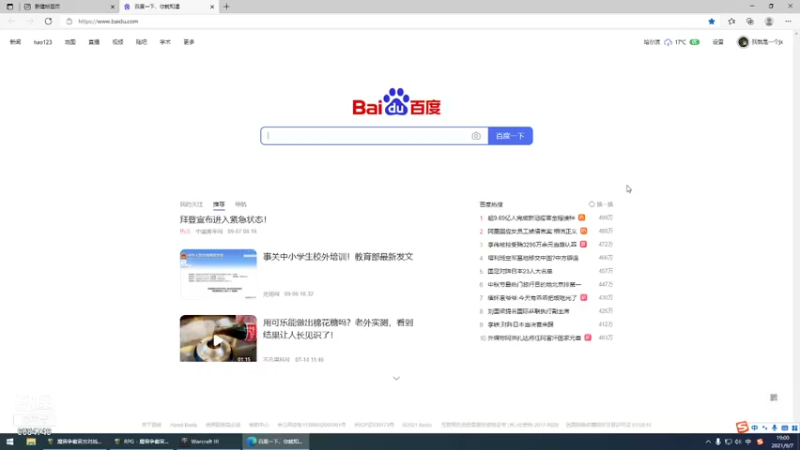Open headline 拜登宣布进入紧急状态
This screenshot has width=800, height=450.
(223, 219)
